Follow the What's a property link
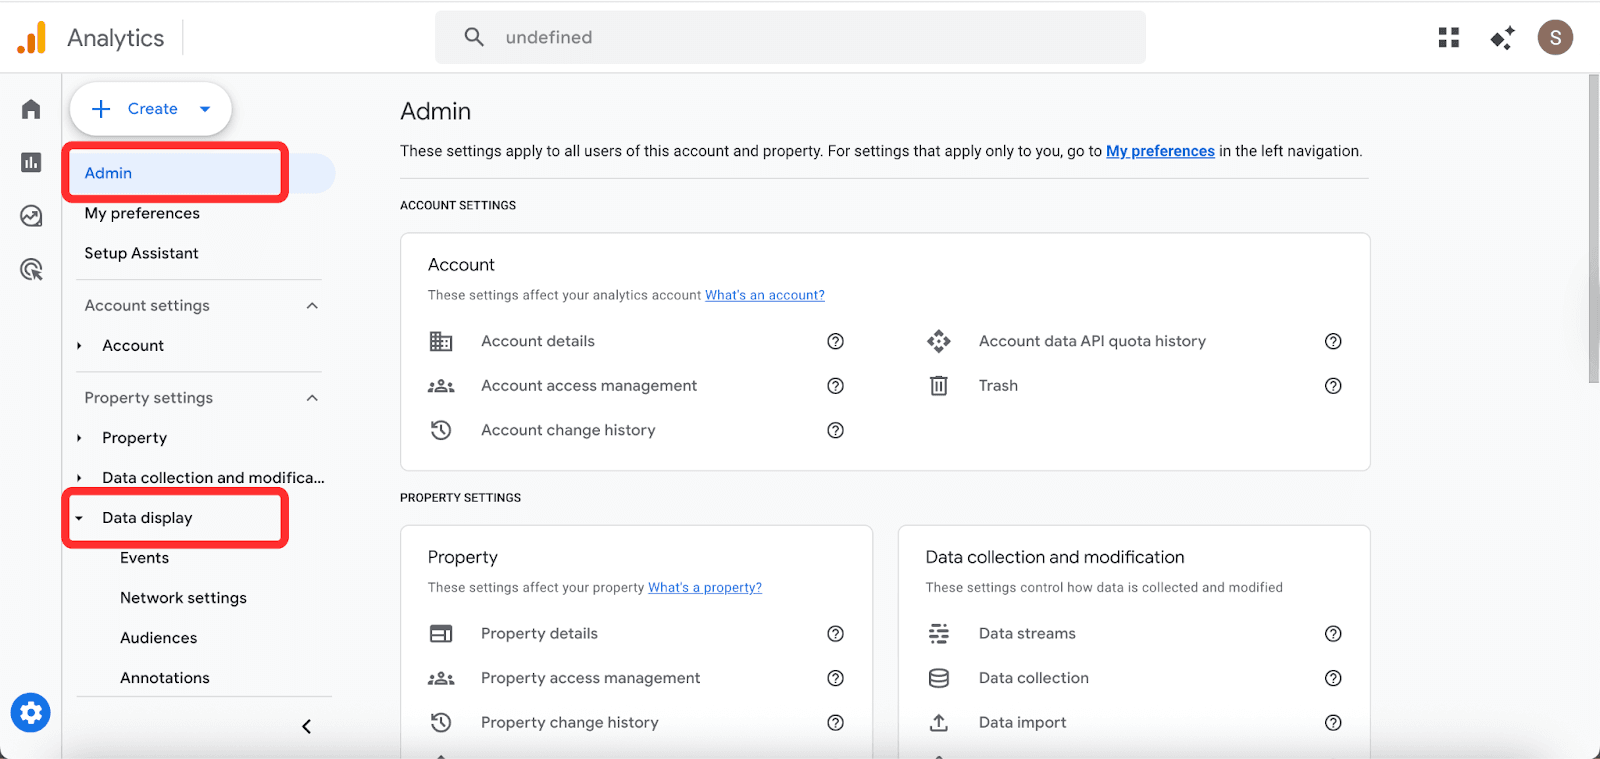This screenshot has width=1600, height=759. pos(705,588)
